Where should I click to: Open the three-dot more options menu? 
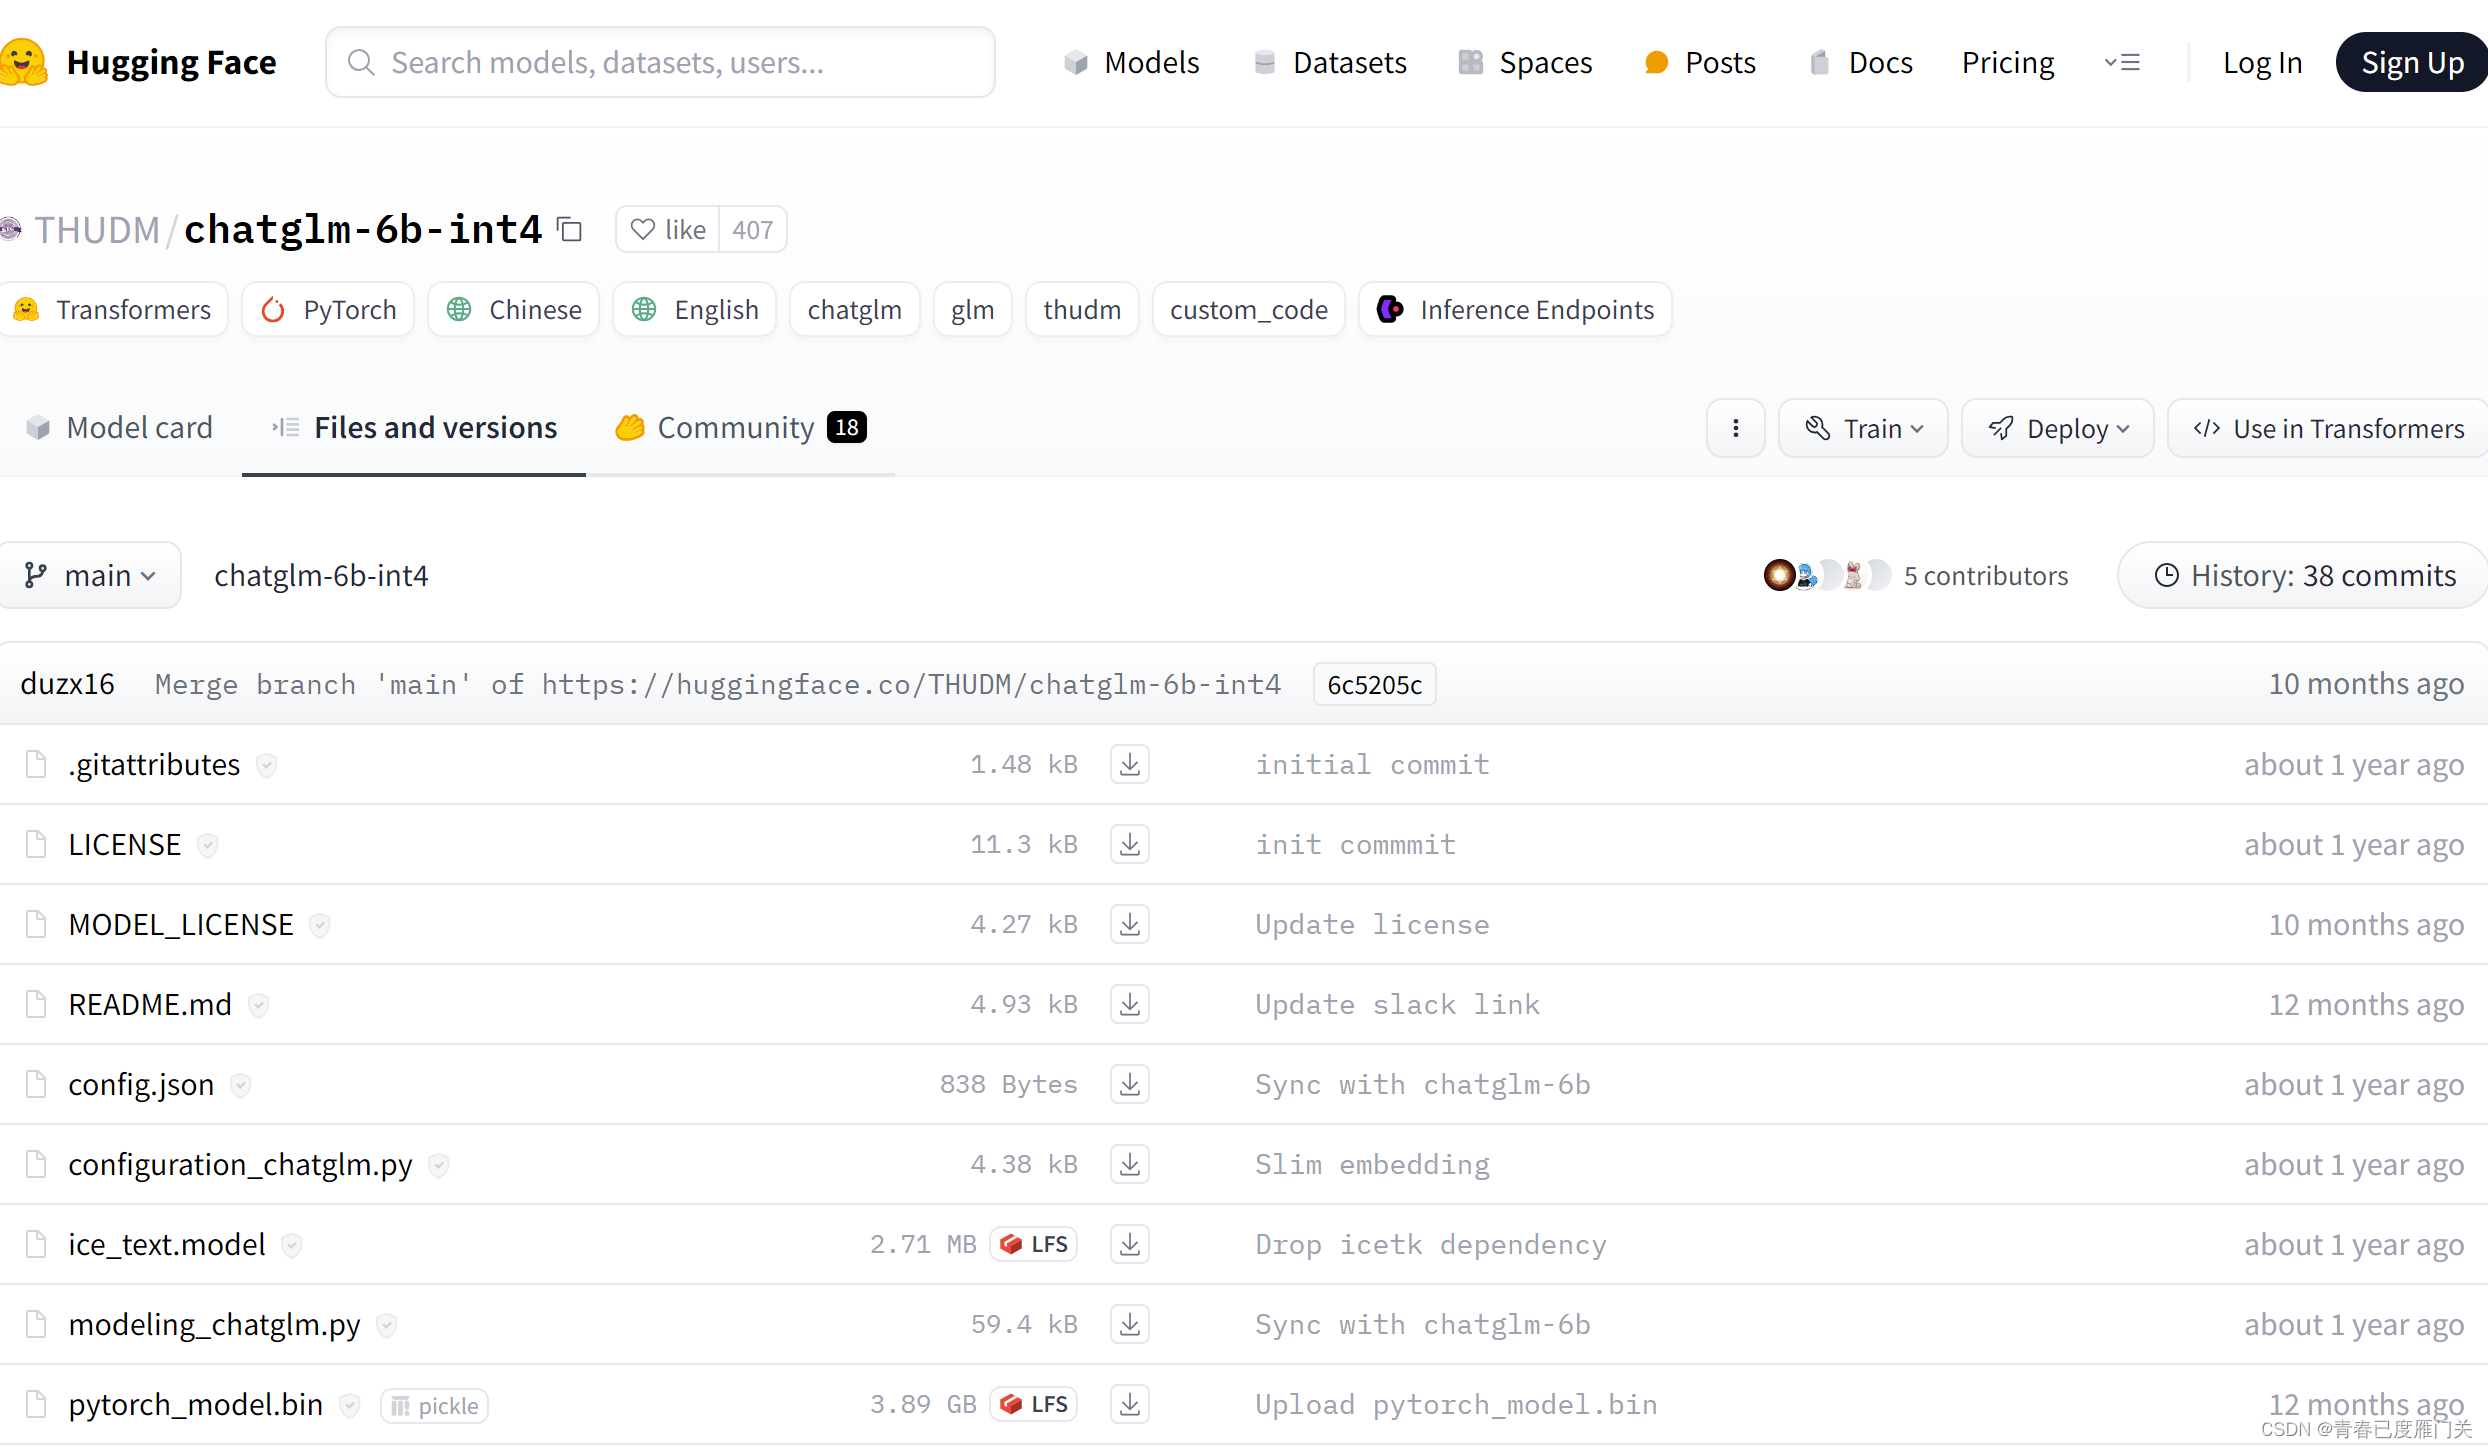pyautogui.click(x=1735, y=428)
